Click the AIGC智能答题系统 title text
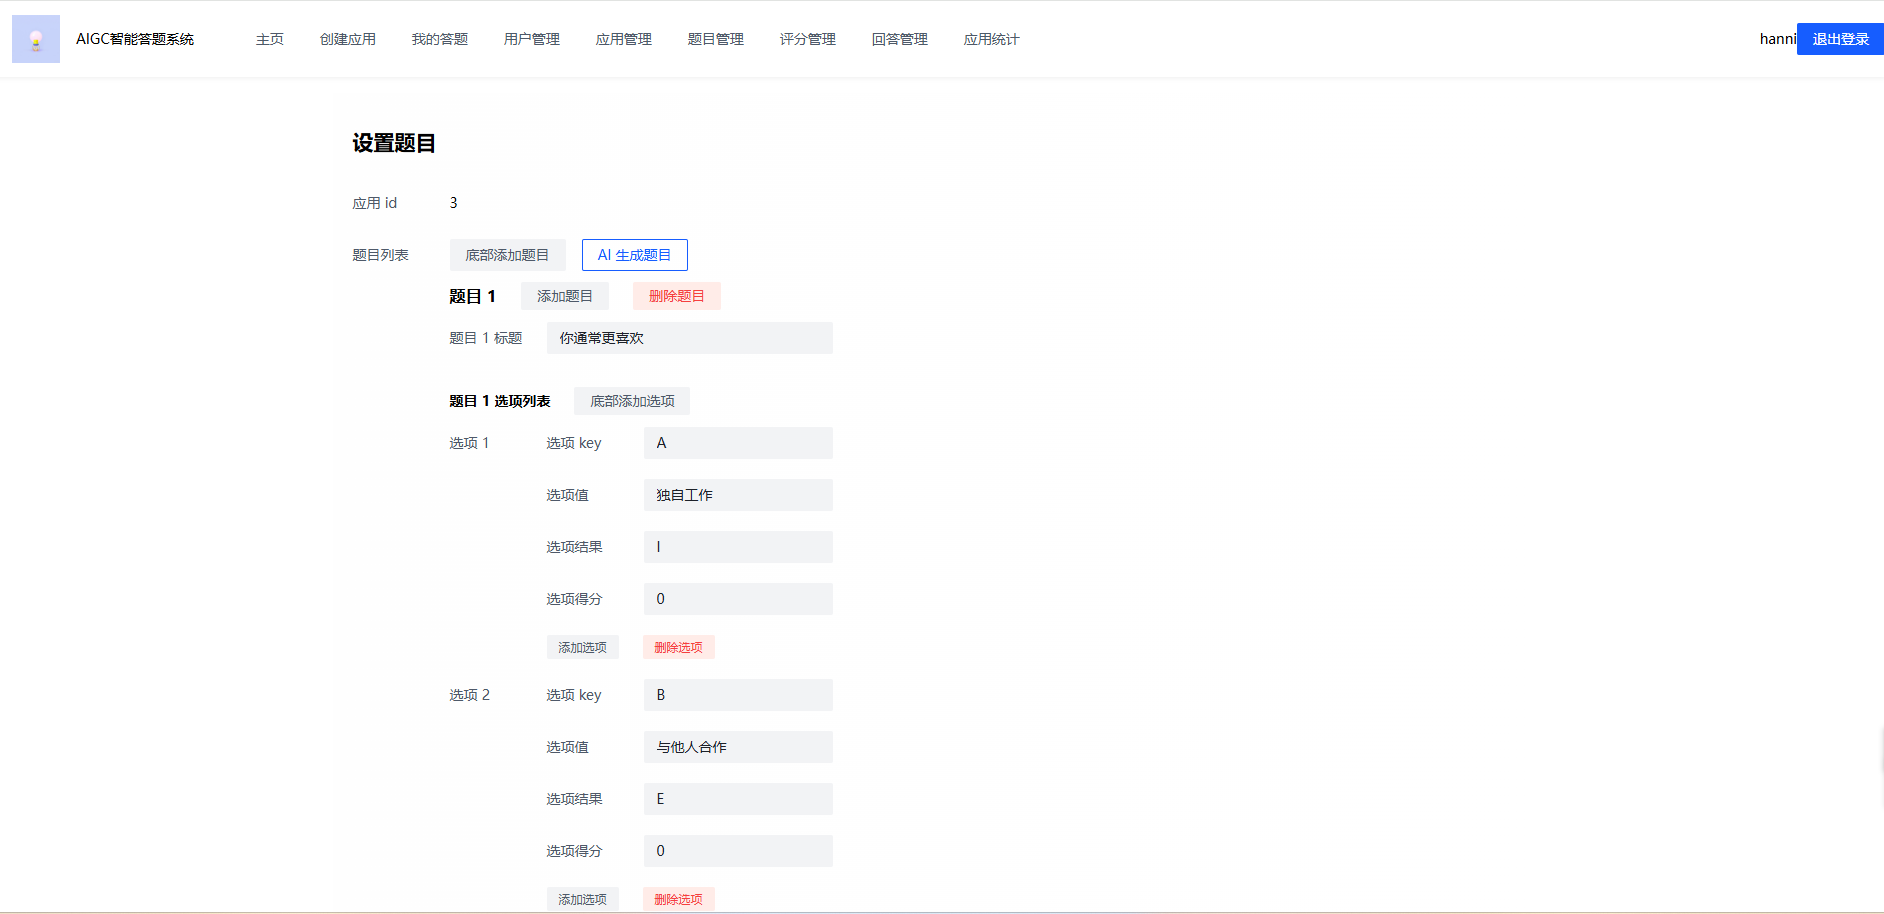This screenshot has height=914, width=1884. click(x=135, y=39)
